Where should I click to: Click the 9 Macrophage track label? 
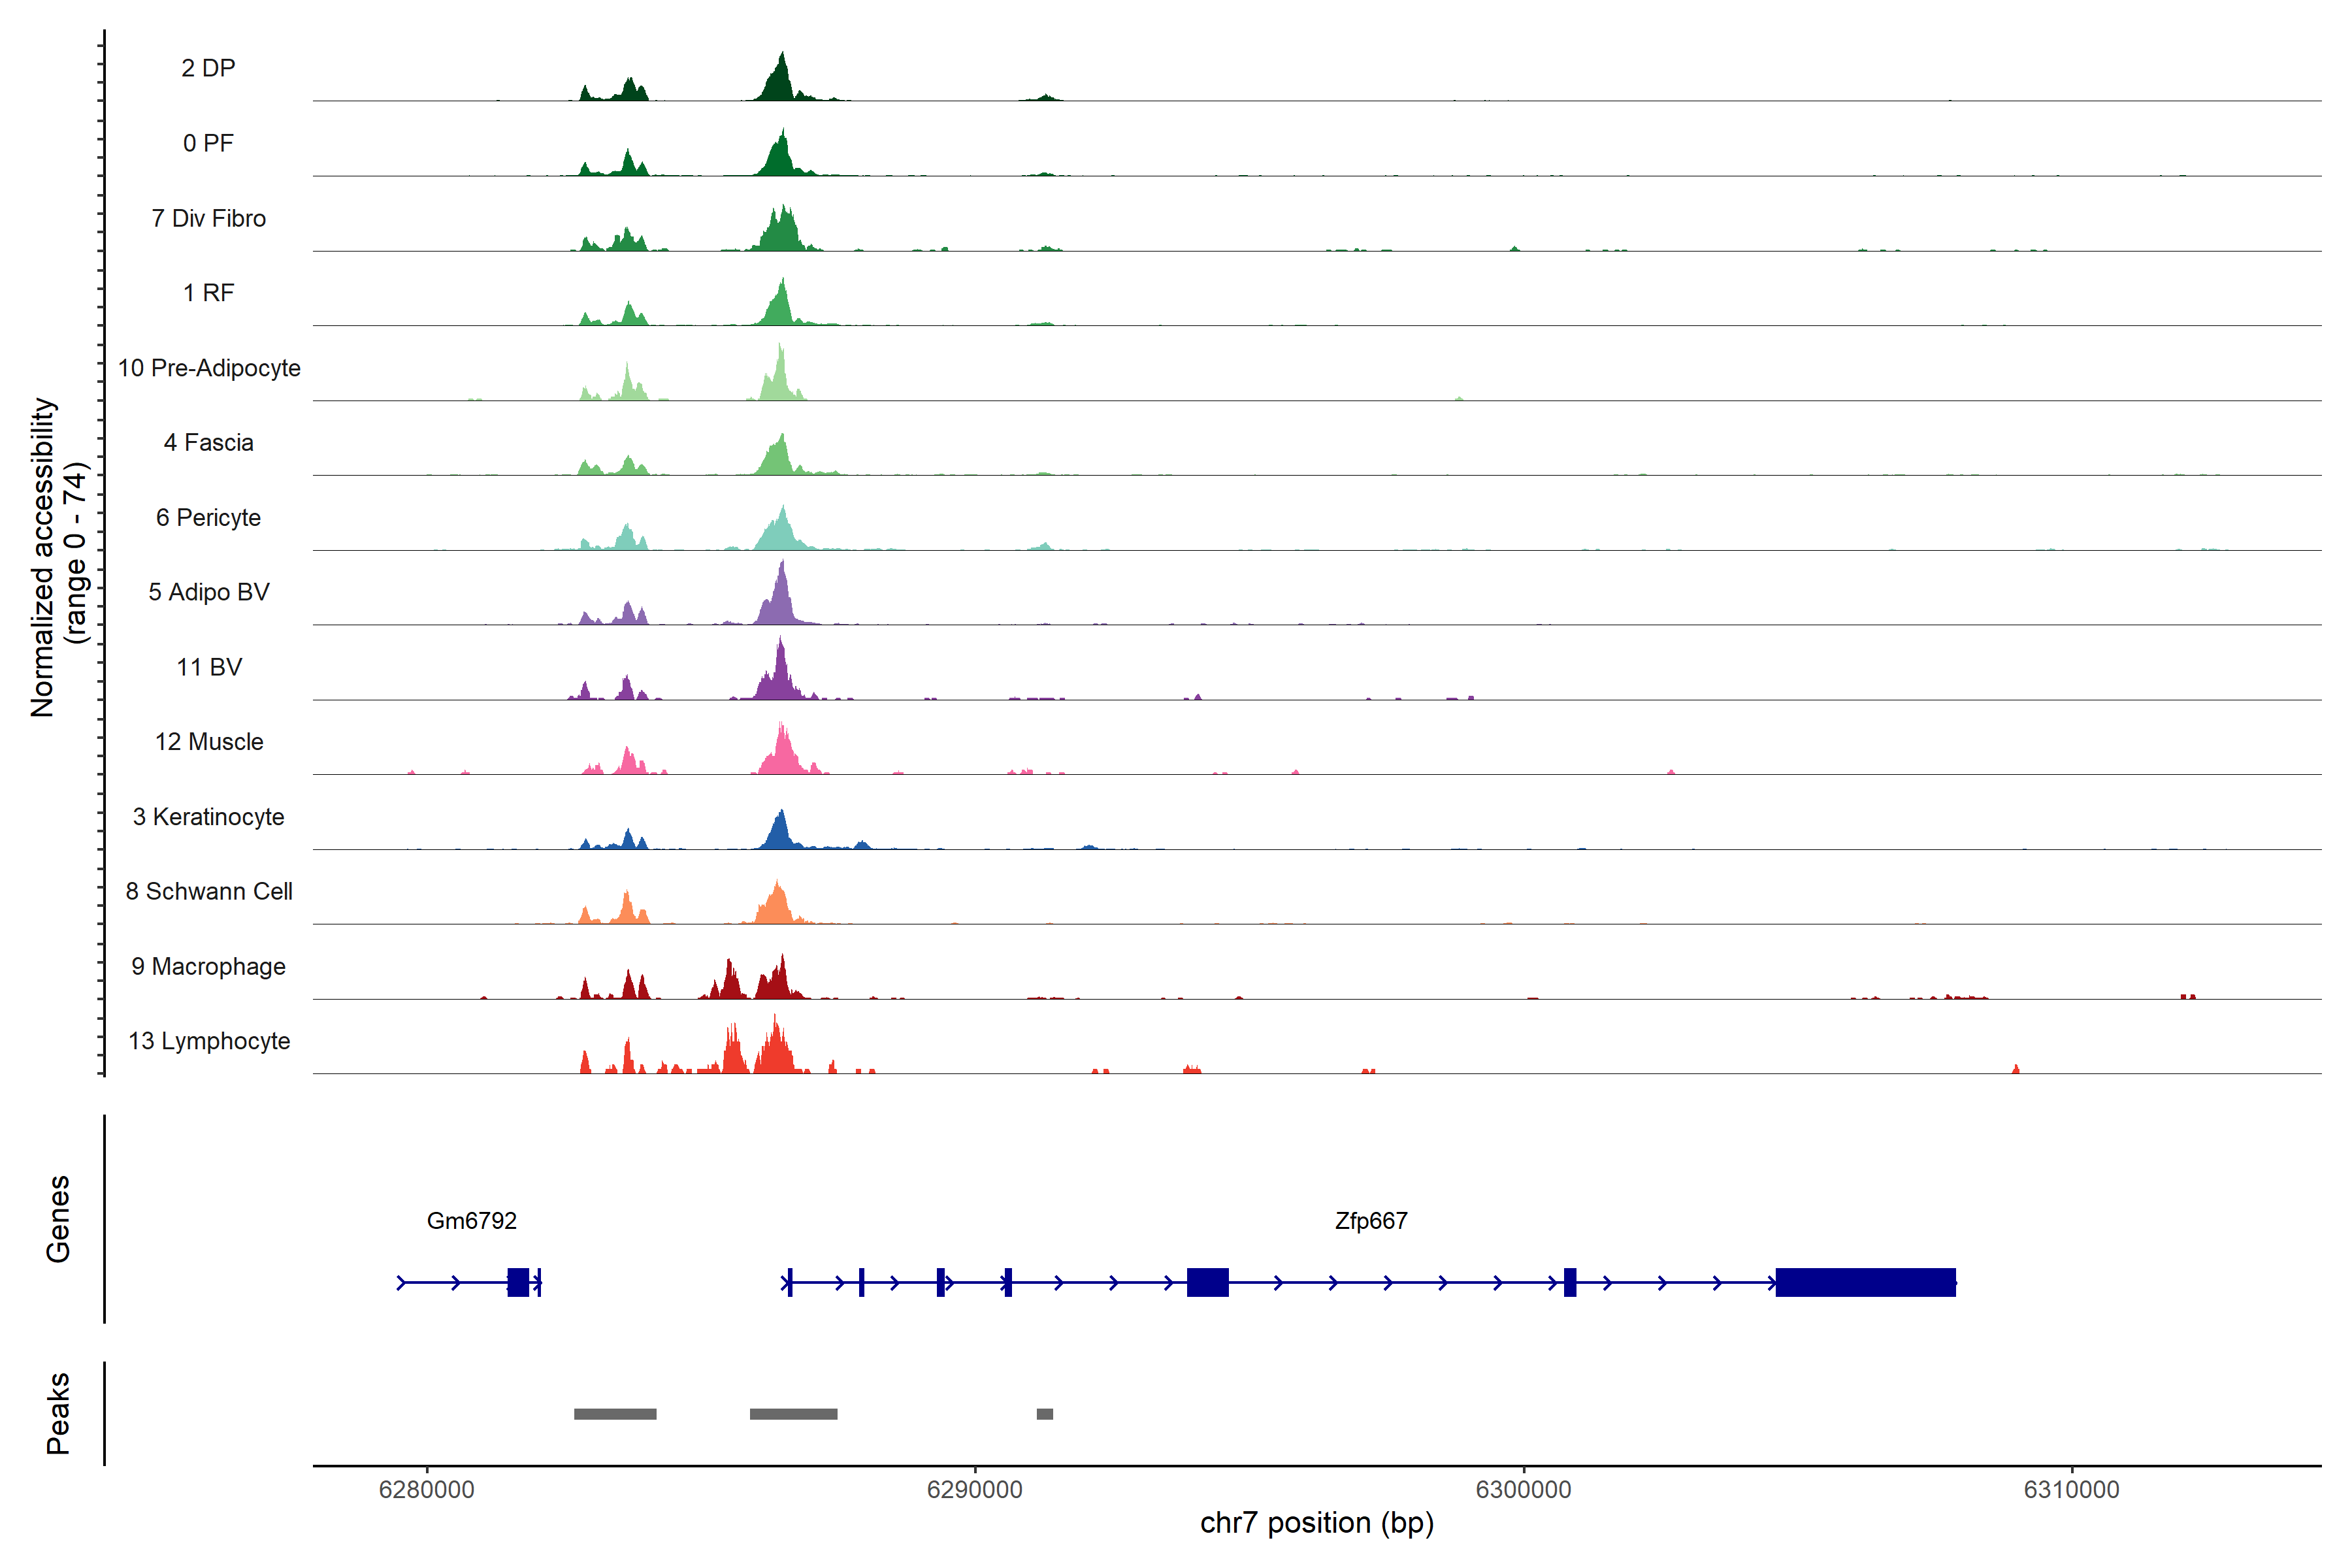pos(208,966)
